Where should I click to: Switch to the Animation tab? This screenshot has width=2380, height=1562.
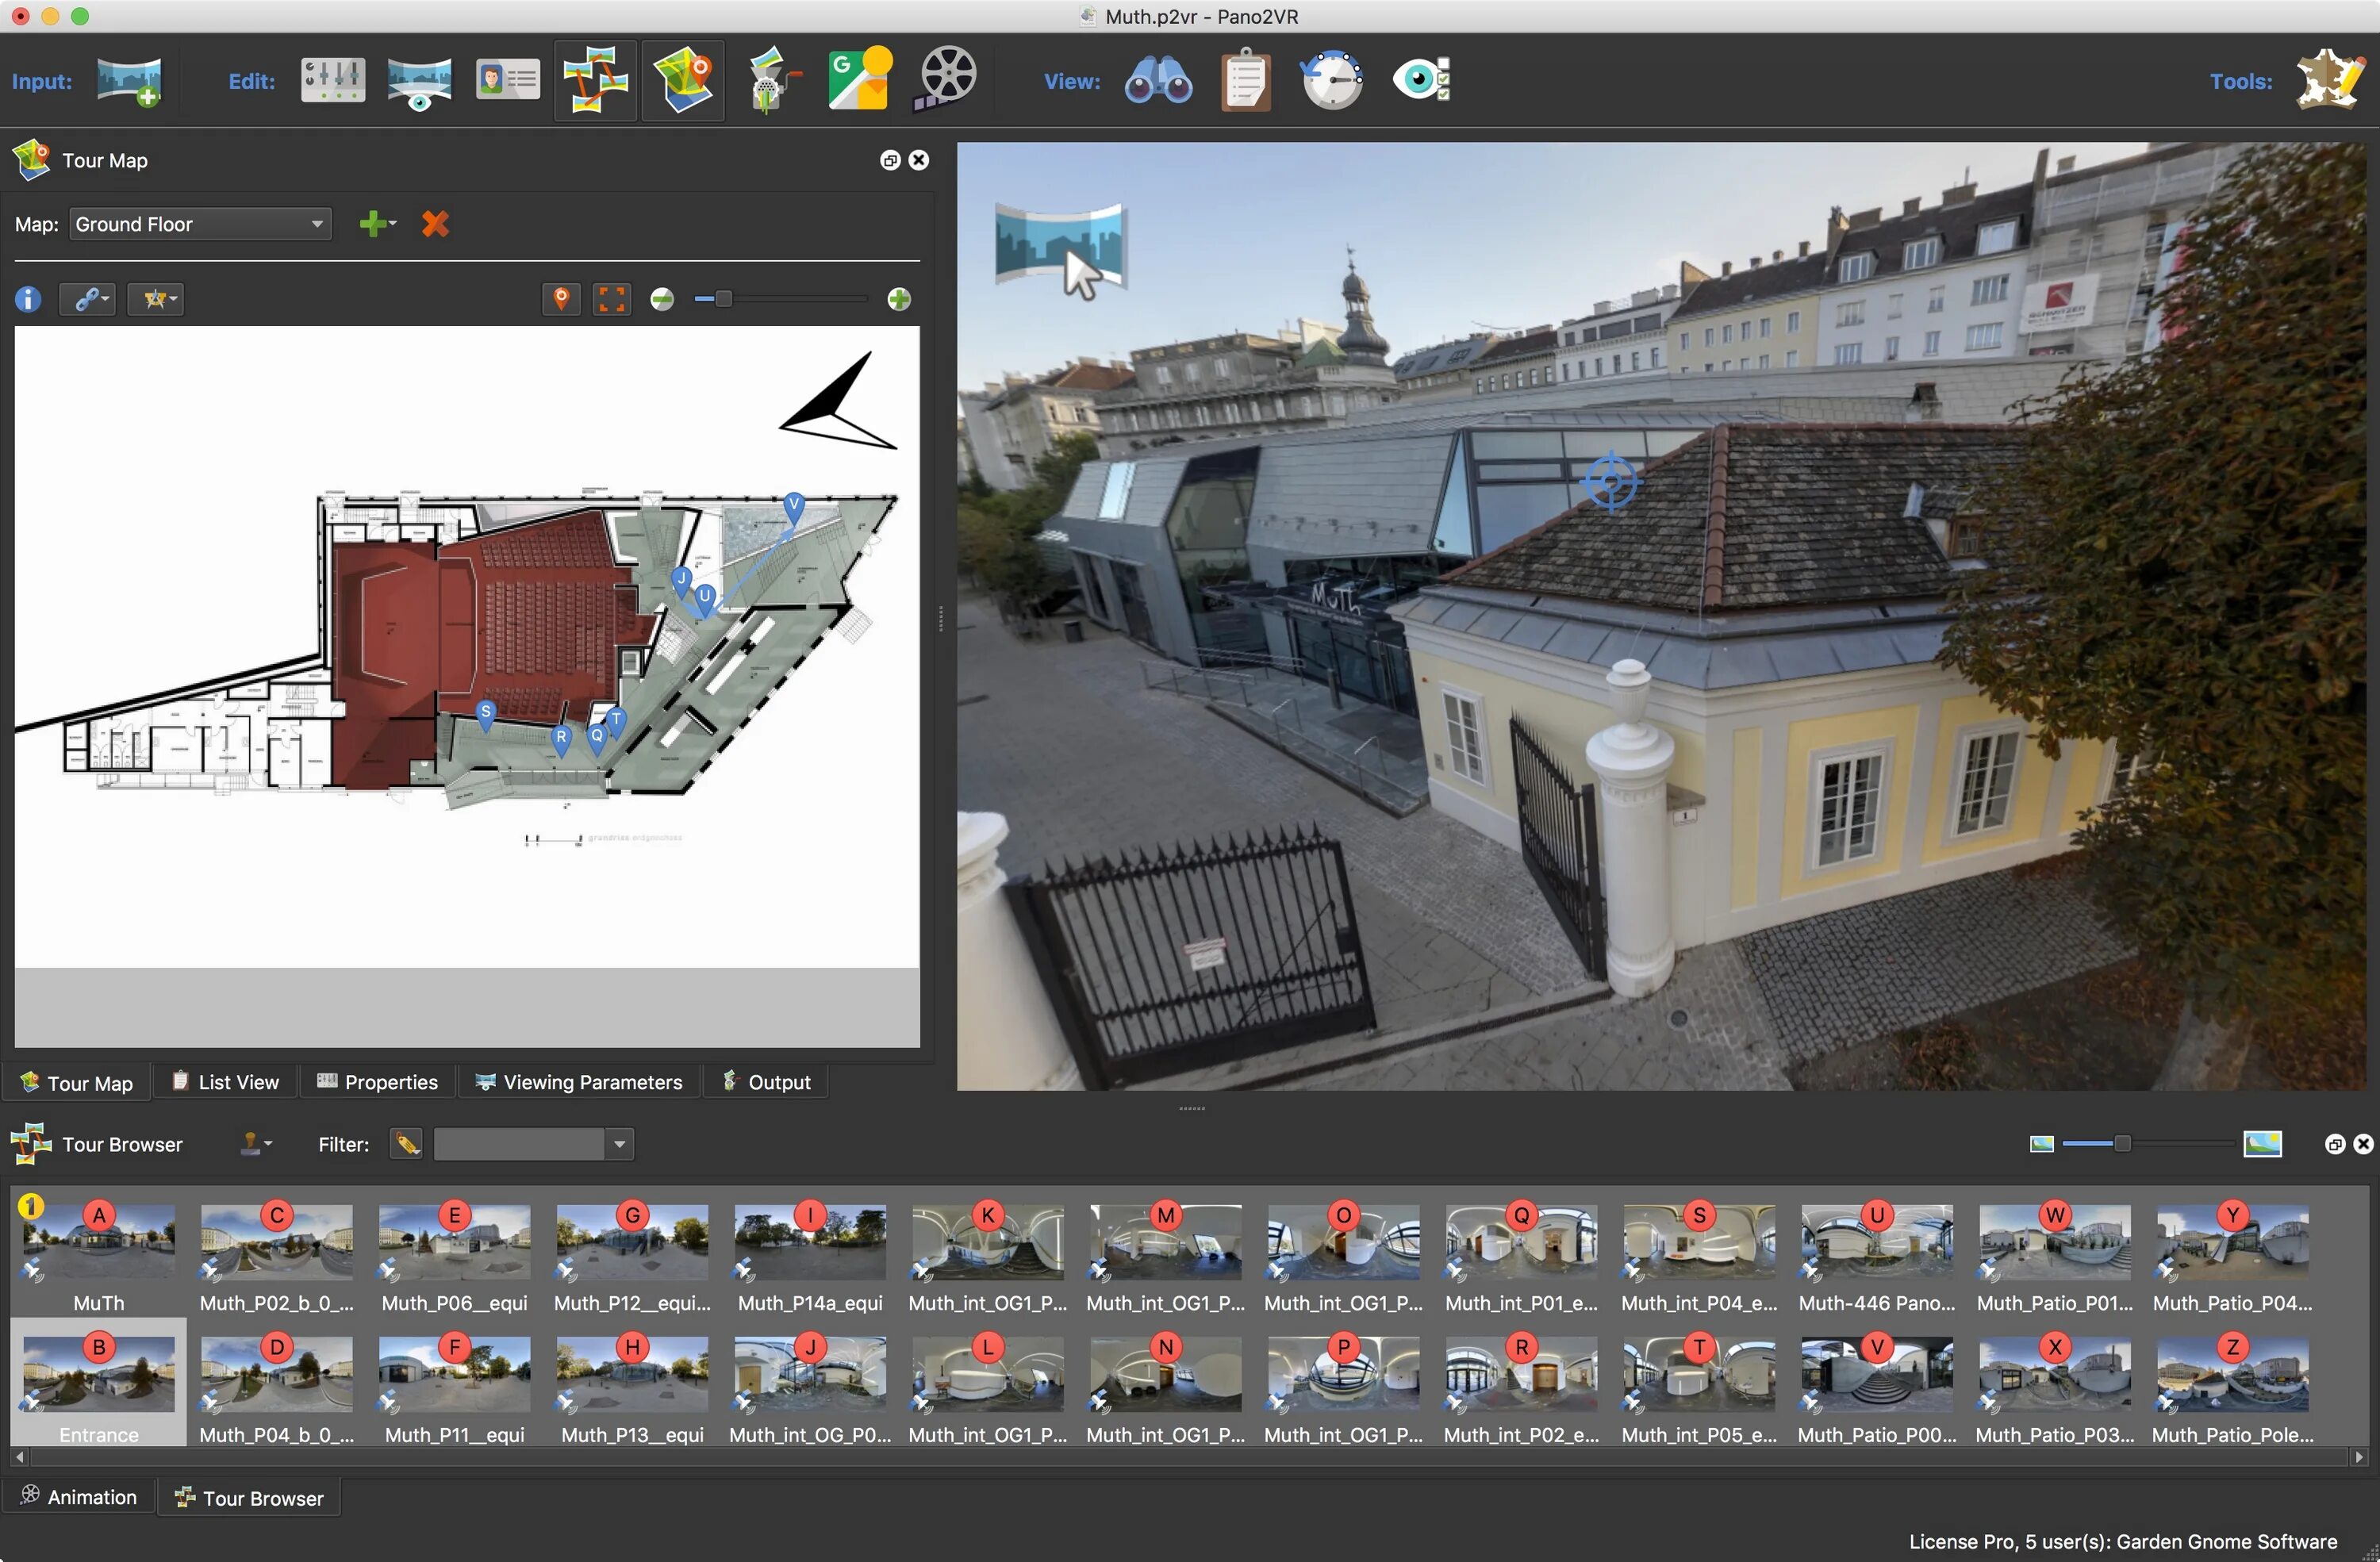79,1497
